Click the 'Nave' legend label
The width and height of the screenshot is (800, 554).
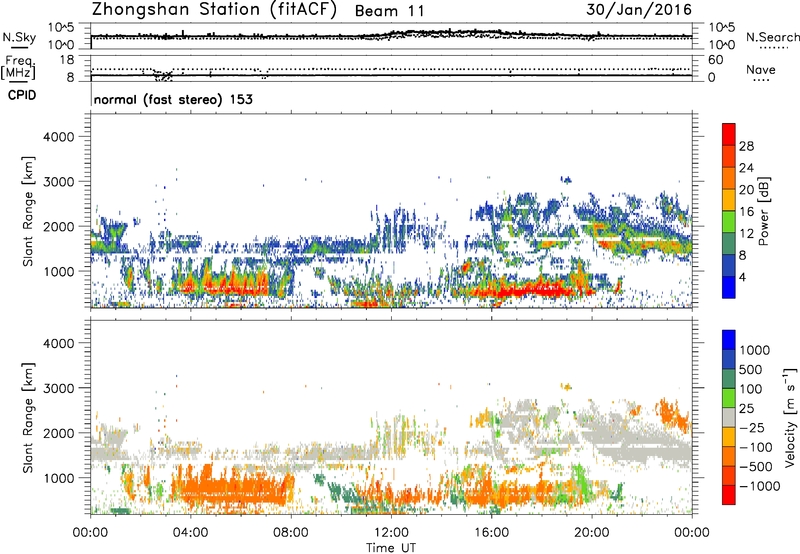coord(761,70)
